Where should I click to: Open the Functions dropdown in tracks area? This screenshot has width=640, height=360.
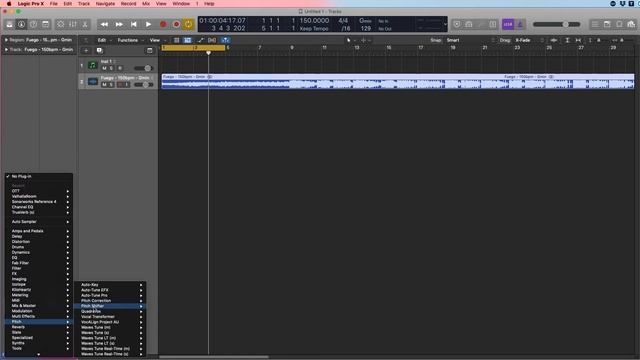pos(130,40)
